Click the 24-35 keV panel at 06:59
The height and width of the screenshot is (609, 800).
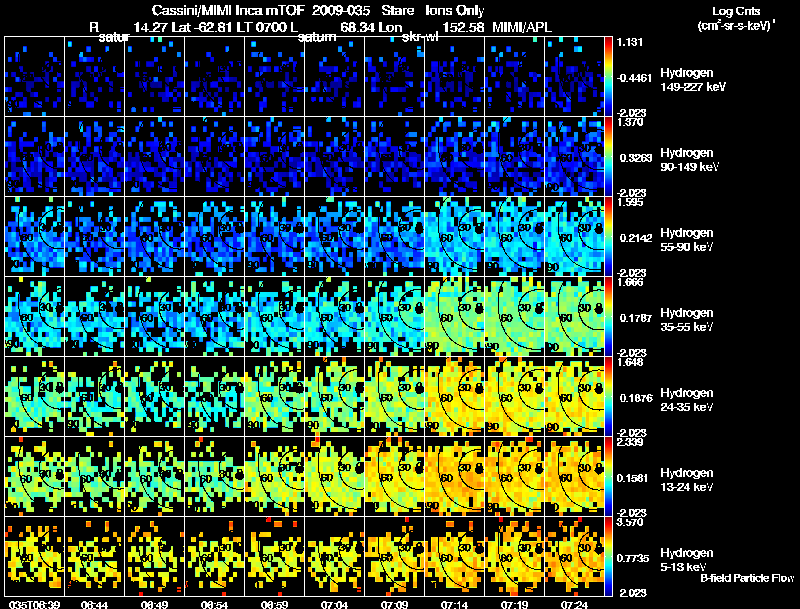point(274,396)
